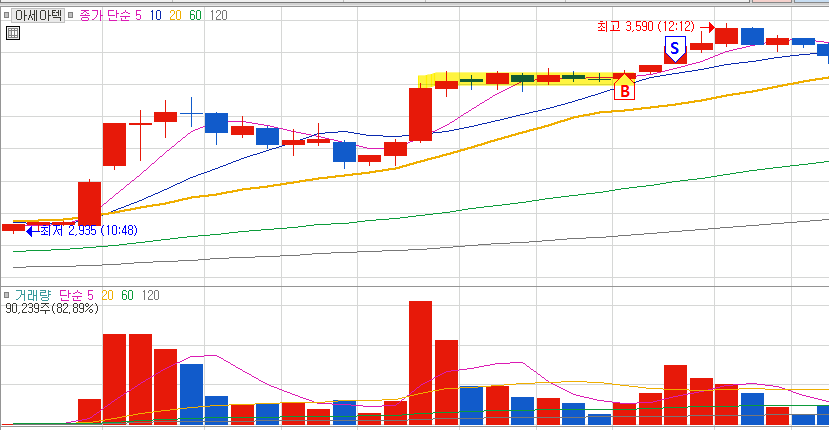Click the red candle at the 3,590 high

[x=726, y=35]
